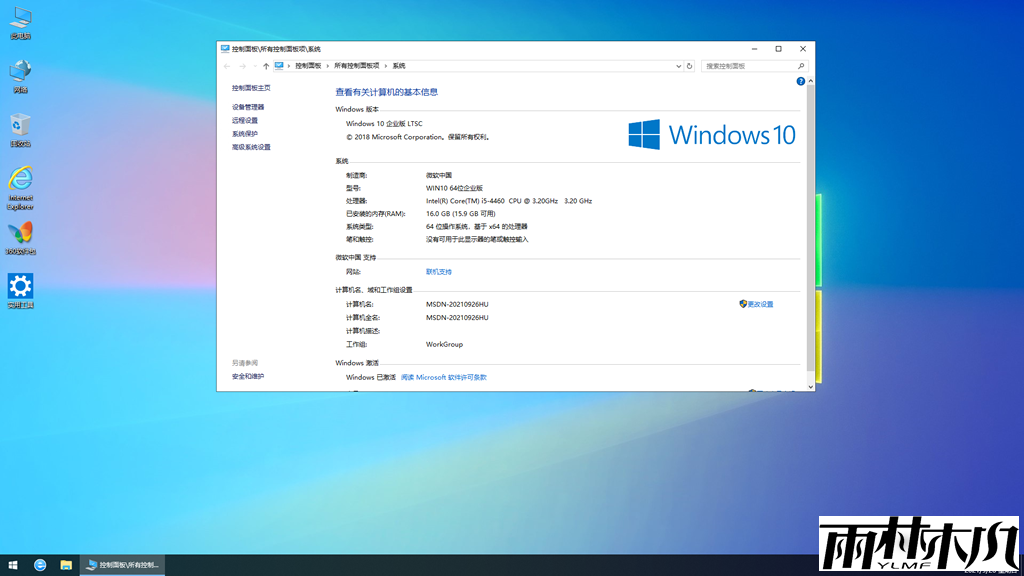
Task: Open This PC from the desktop
Action: [x=20, y=15]
